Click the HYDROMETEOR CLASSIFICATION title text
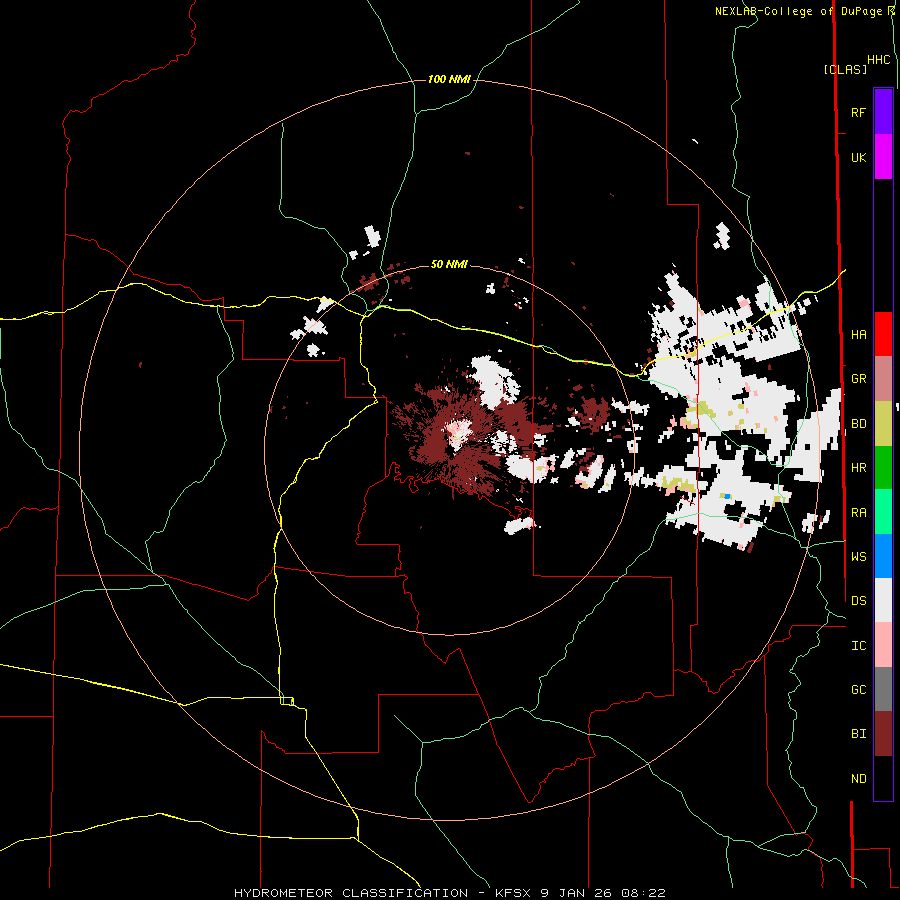 click(351, 893)
